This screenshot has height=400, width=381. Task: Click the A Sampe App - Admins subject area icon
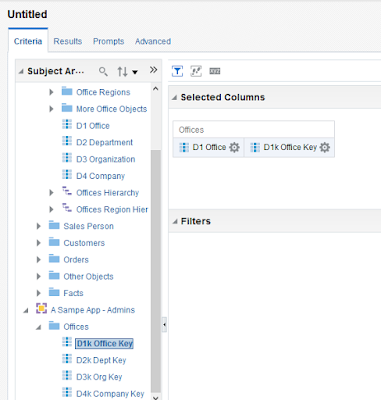coord(41,309)
